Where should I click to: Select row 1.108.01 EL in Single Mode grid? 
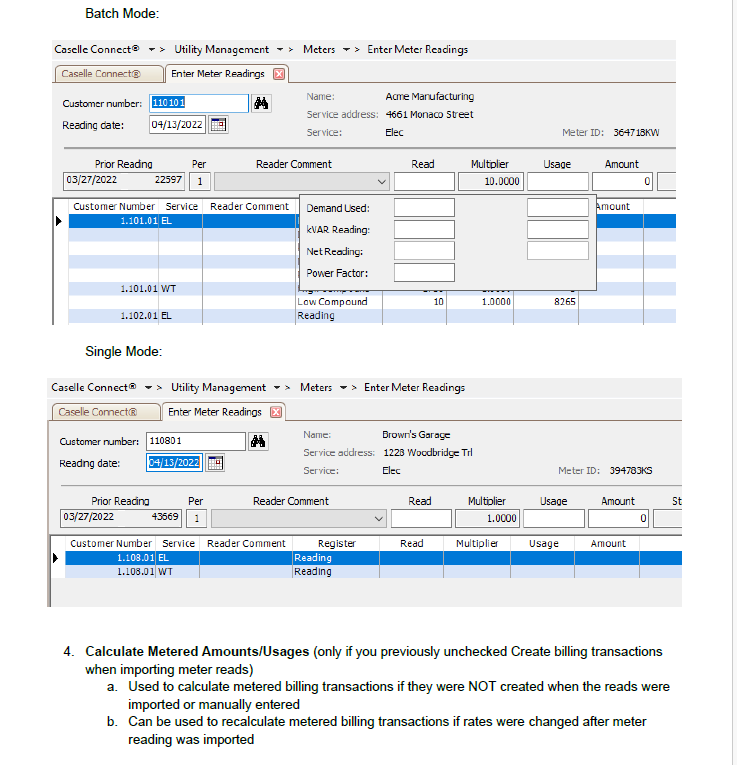(x=373, y=558)
